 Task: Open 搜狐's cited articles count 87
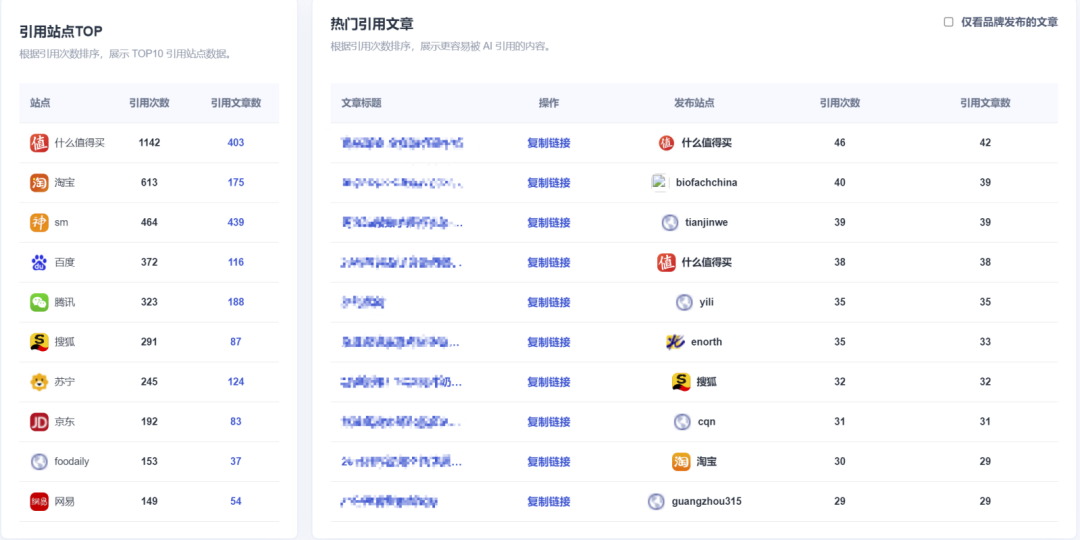236,342
